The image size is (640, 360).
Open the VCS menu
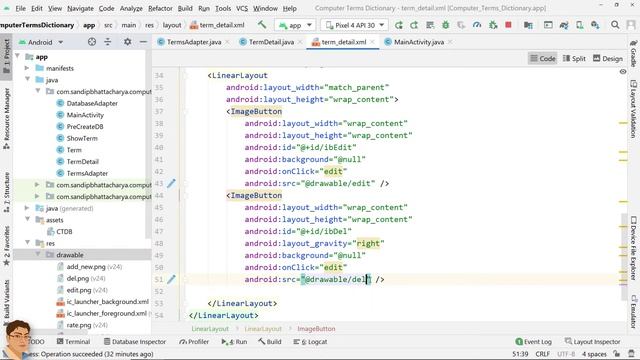pyautogui.click(x=242, y=8)
